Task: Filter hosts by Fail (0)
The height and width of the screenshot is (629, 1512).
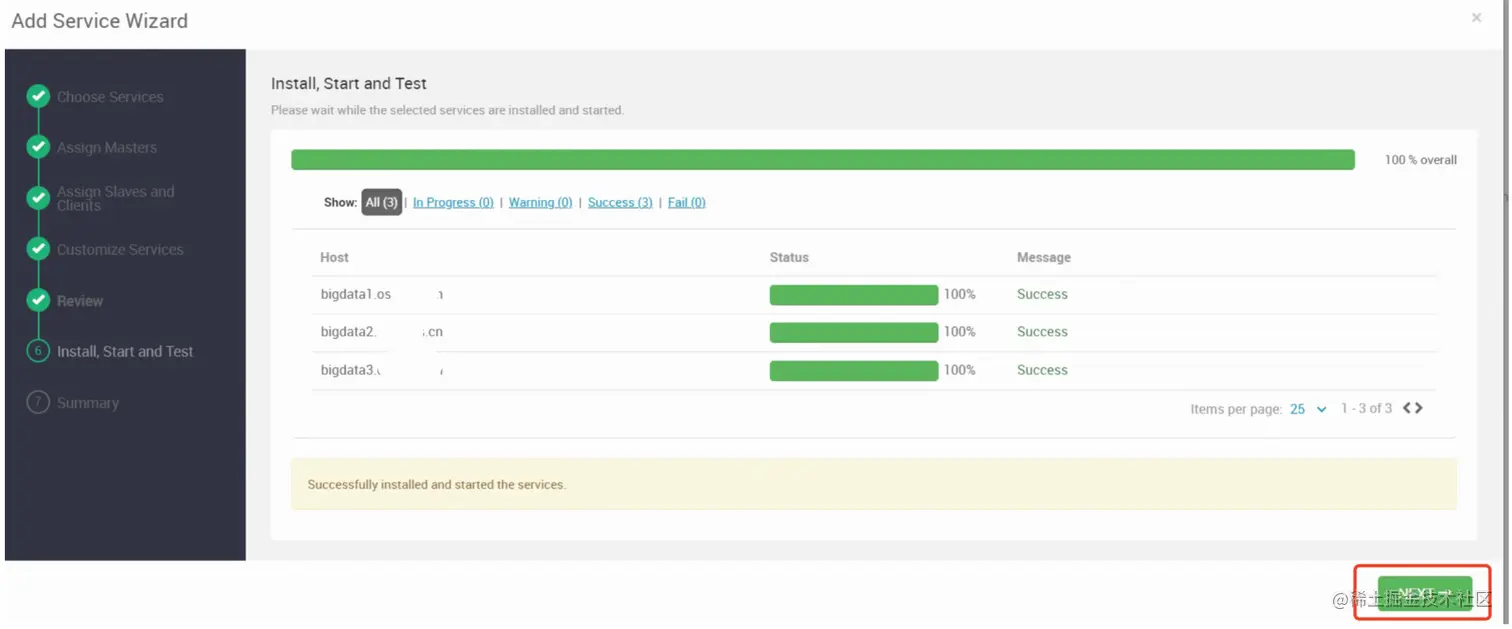Action: click(686, 202)
